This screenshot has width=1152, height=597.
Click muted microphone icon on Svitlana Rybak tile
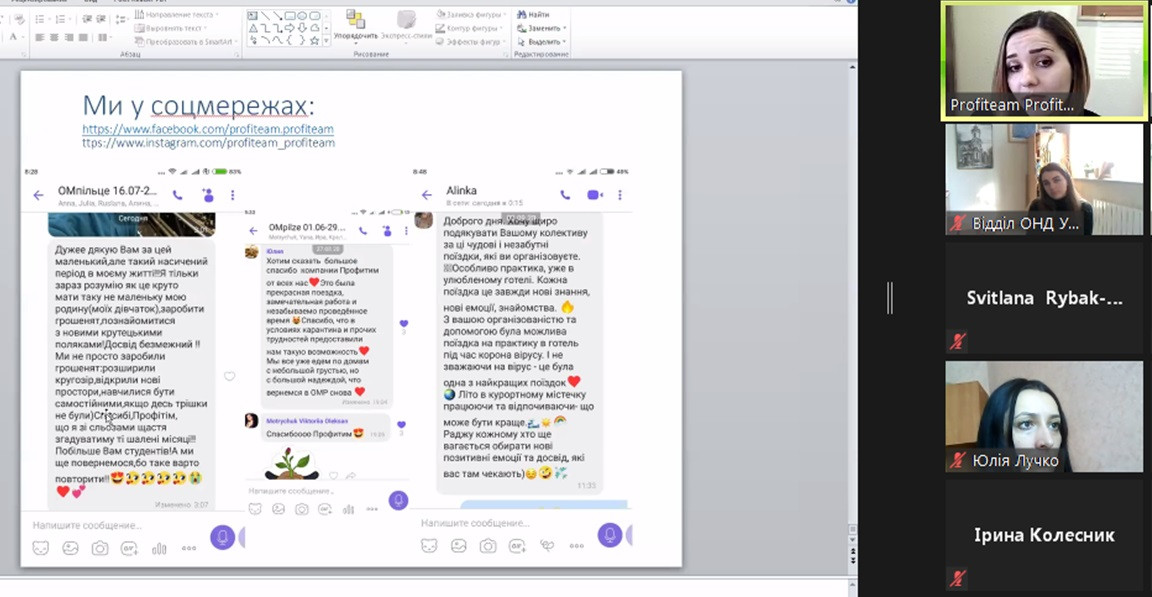(957, 341)
